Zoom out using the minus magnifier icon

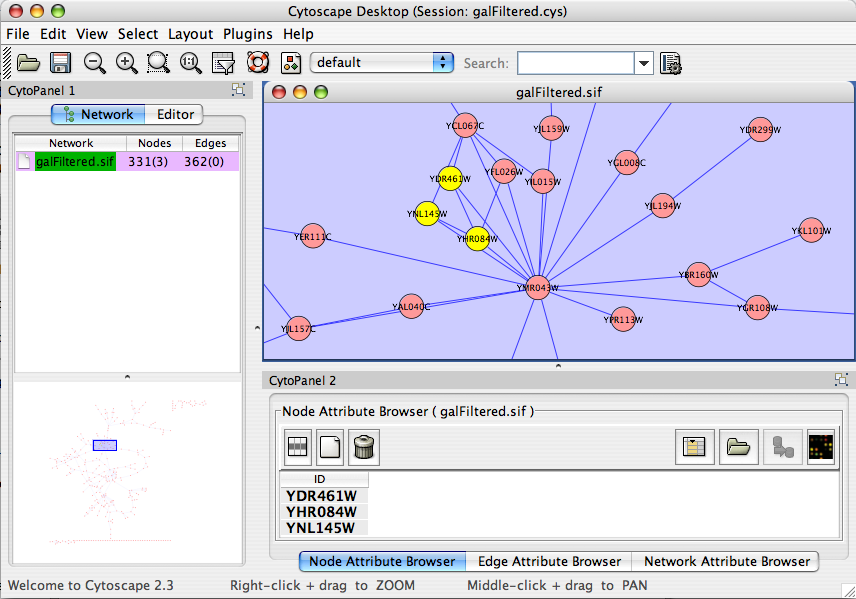point(95,63)
